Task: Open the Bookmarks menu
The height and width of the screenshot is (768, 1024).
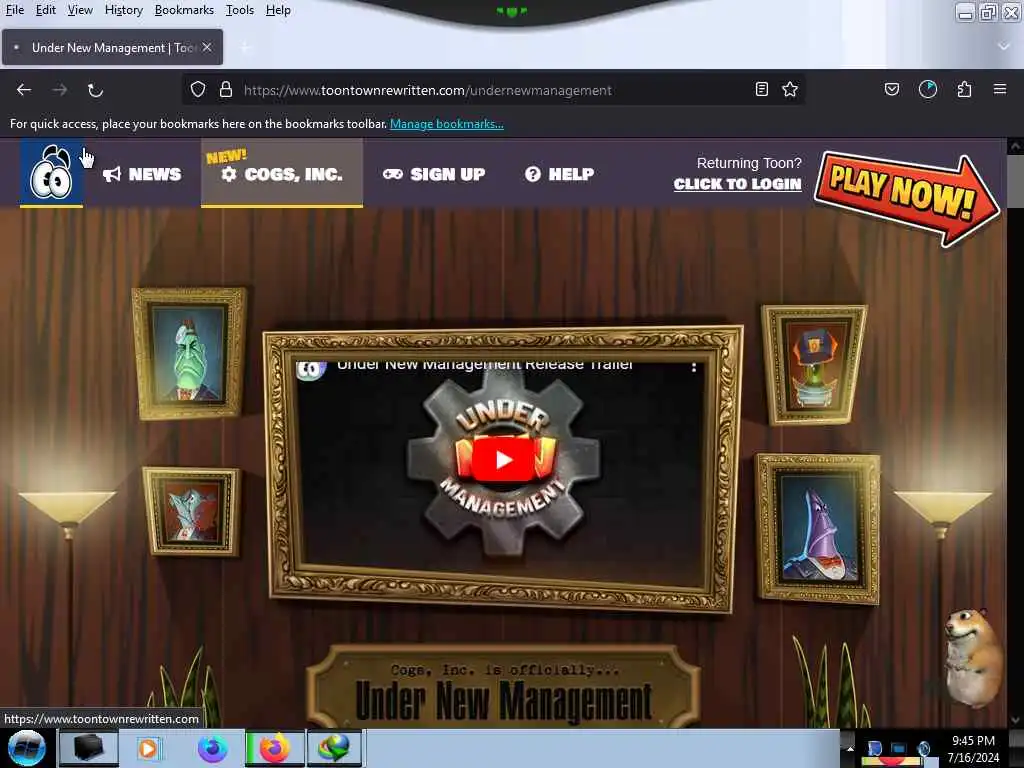Action: click(x=184, y=10)
